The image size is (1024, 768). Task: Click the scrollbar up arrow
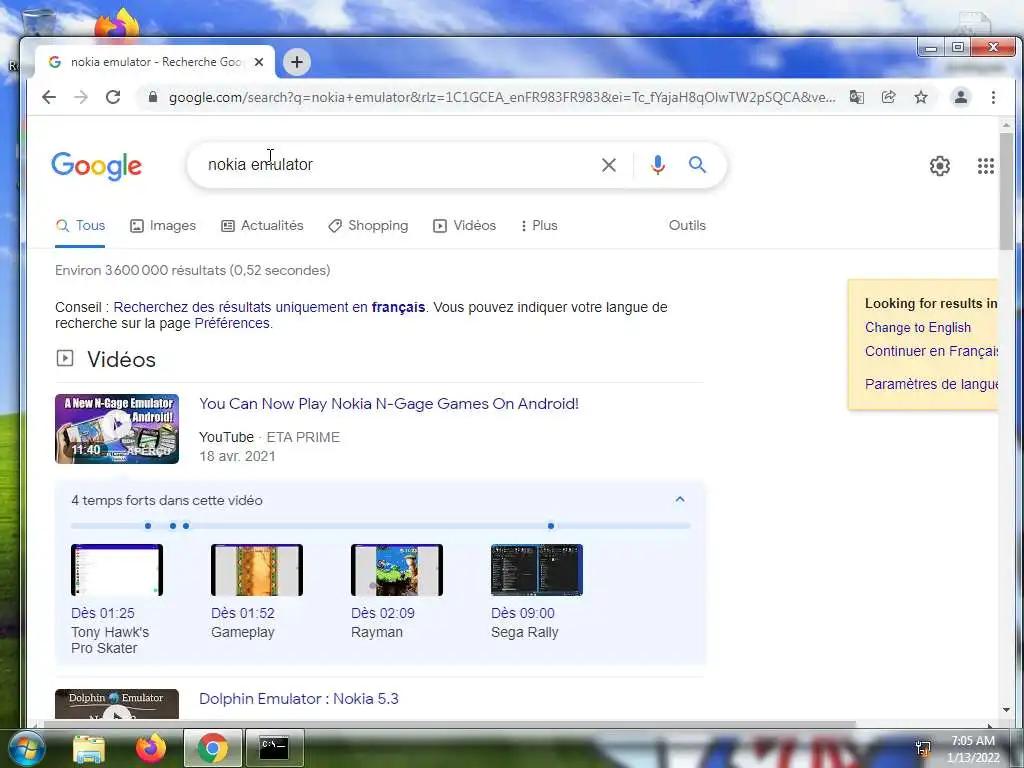1006,125
